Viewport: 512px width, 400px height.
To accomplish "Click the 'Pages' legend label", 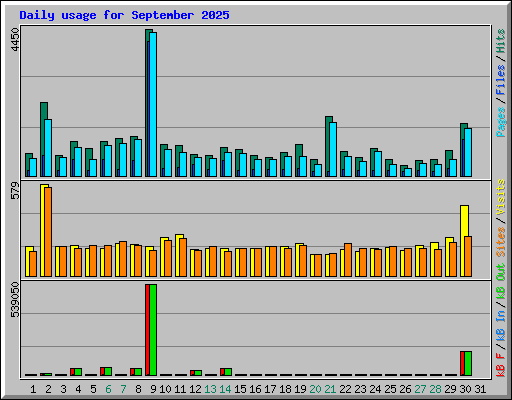I will click(500, 122).
